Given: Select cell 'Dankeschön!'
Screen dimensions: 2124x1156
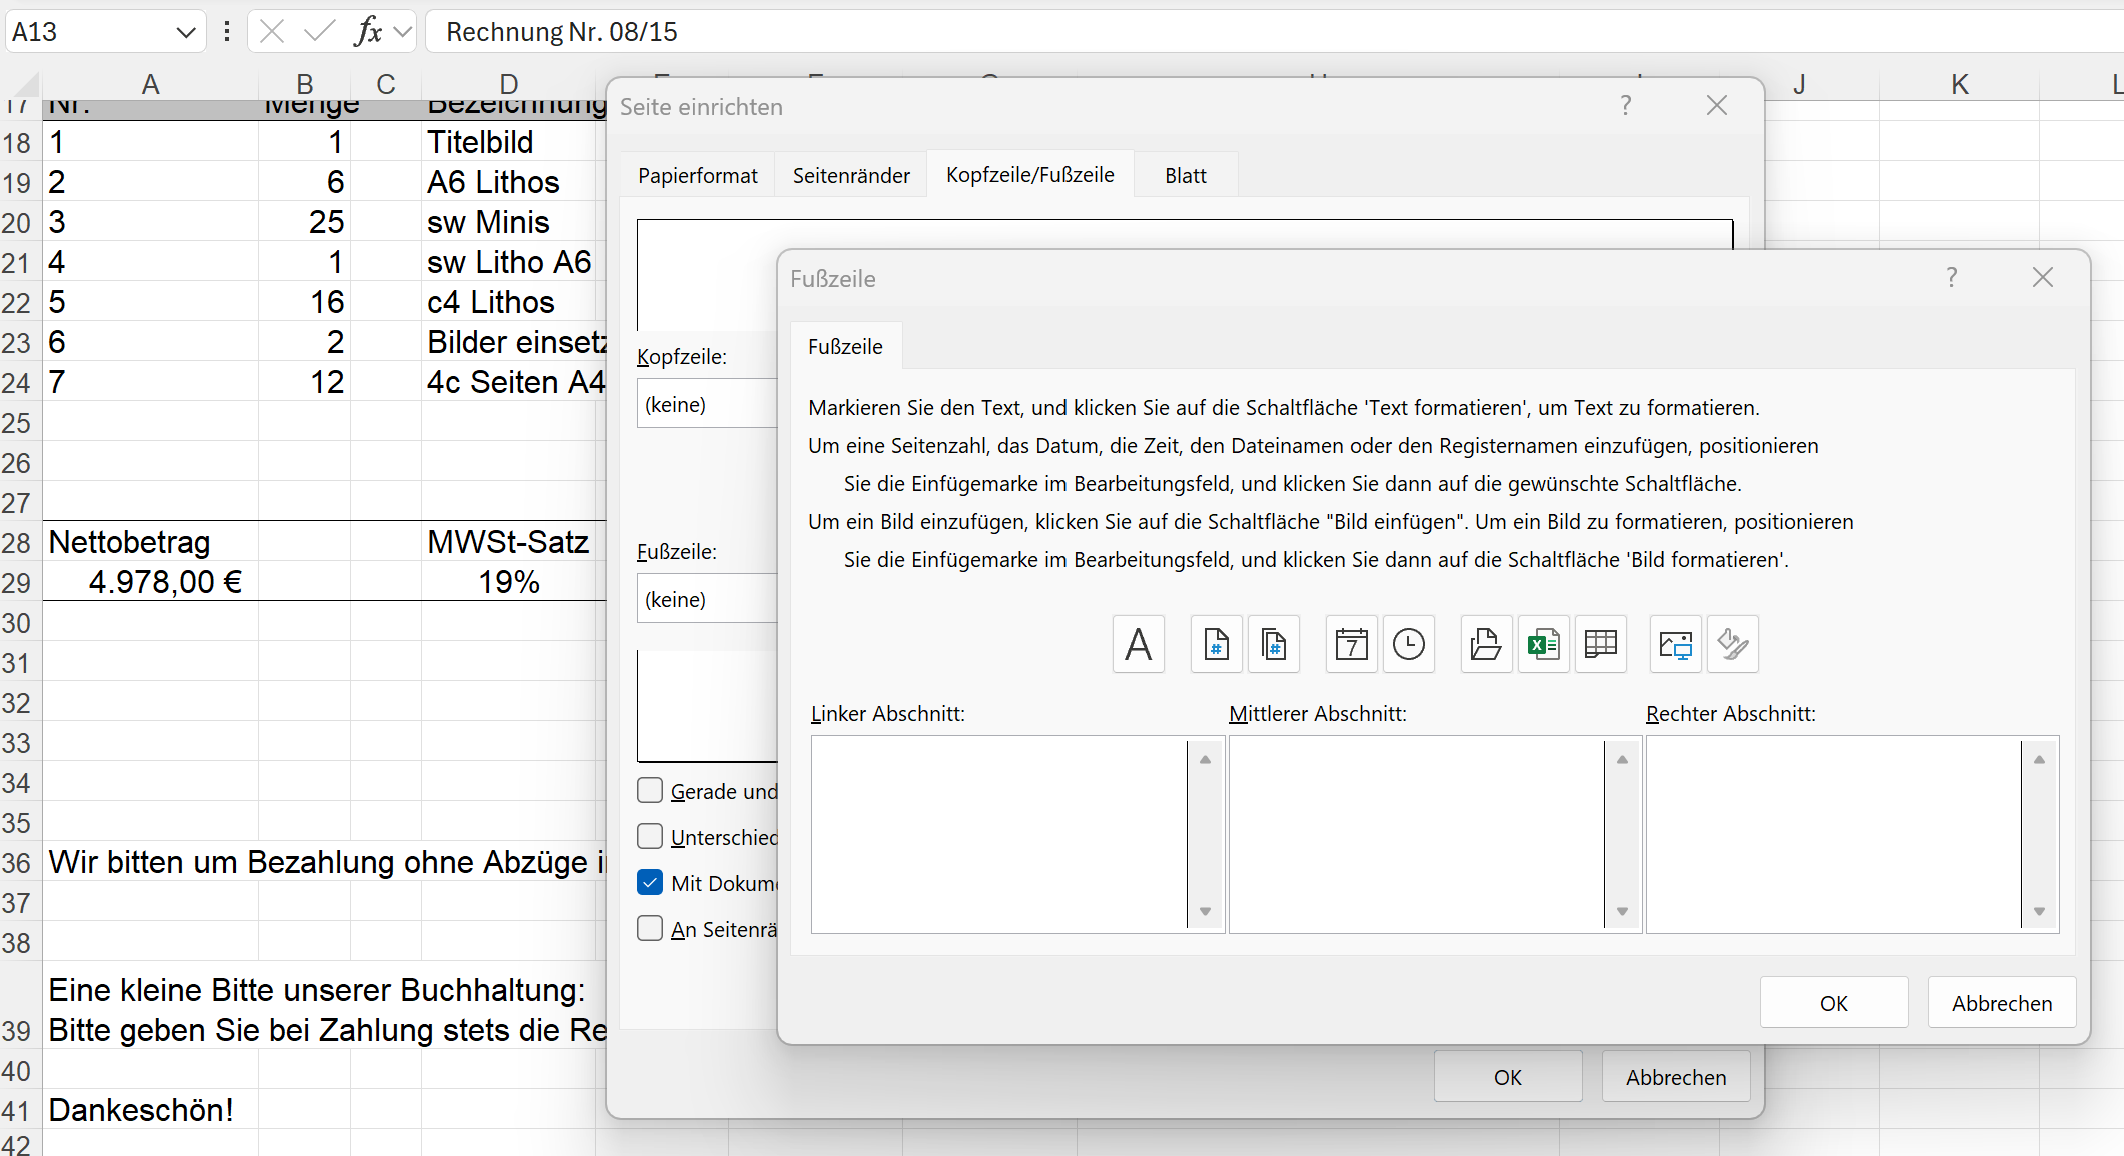Looking at the screenshot, I should pyautogui.click(x=150, y=1110).
